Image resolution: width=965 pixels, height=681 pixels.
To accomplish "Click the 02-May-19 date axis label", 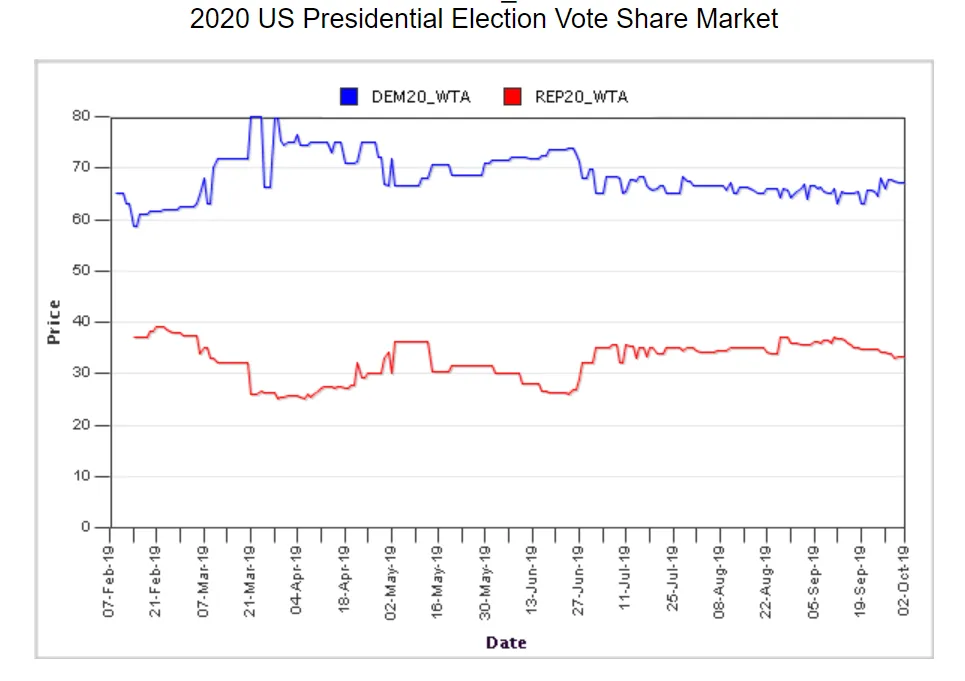I will 392,580.
